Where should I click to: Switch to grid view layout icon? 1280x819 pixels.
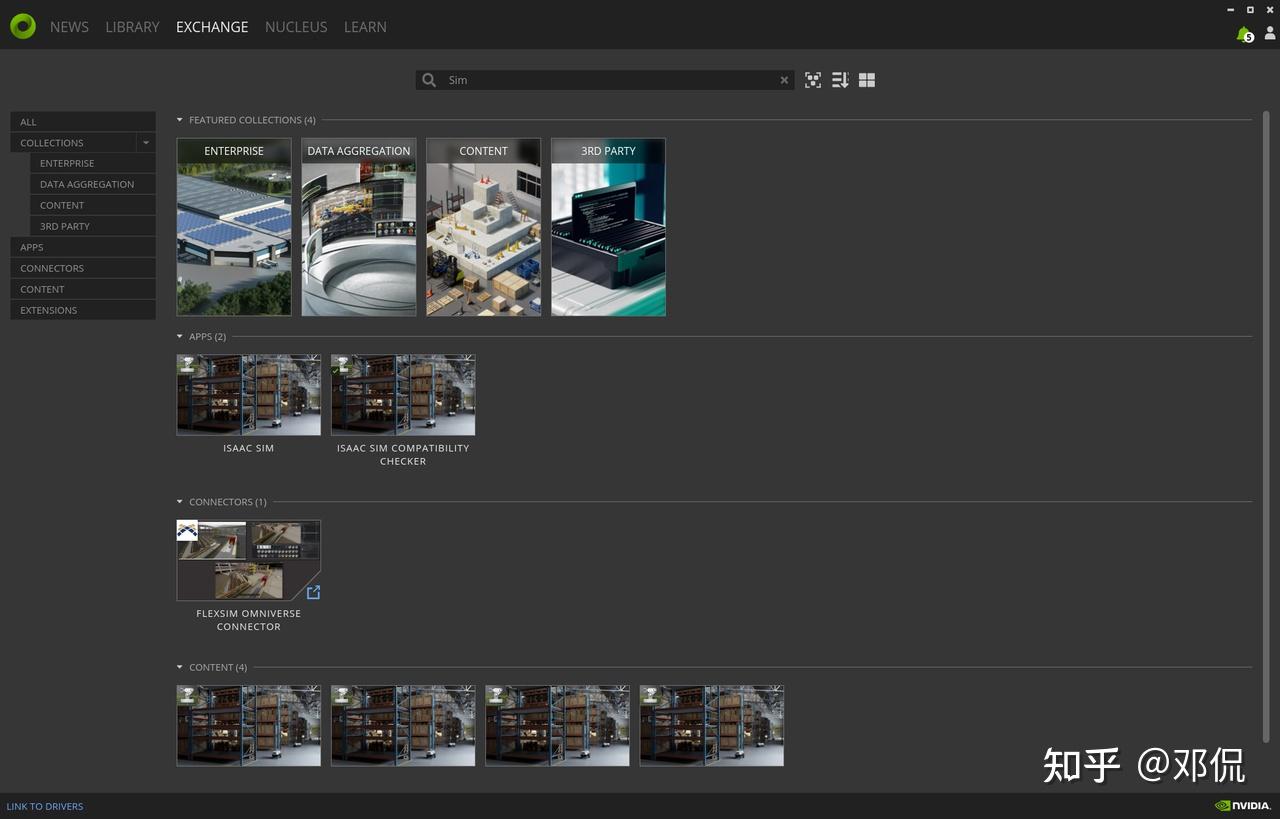867,80
